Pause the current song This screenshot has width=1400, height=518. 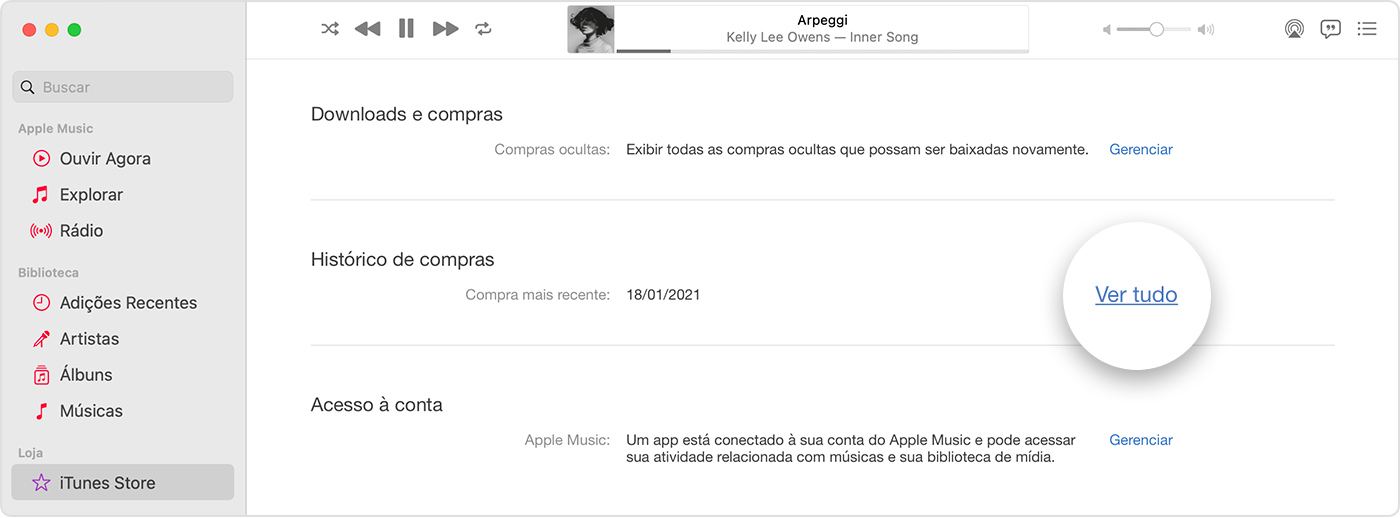[406, 29]
